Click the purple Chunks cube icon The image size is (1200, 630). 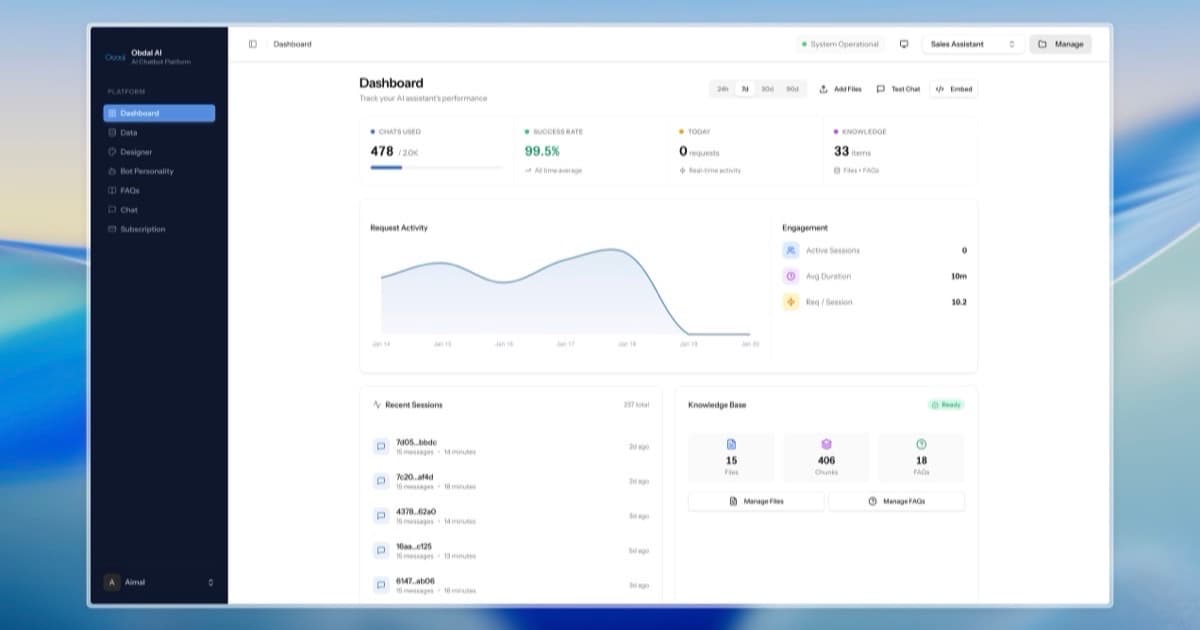pos(826,445)
